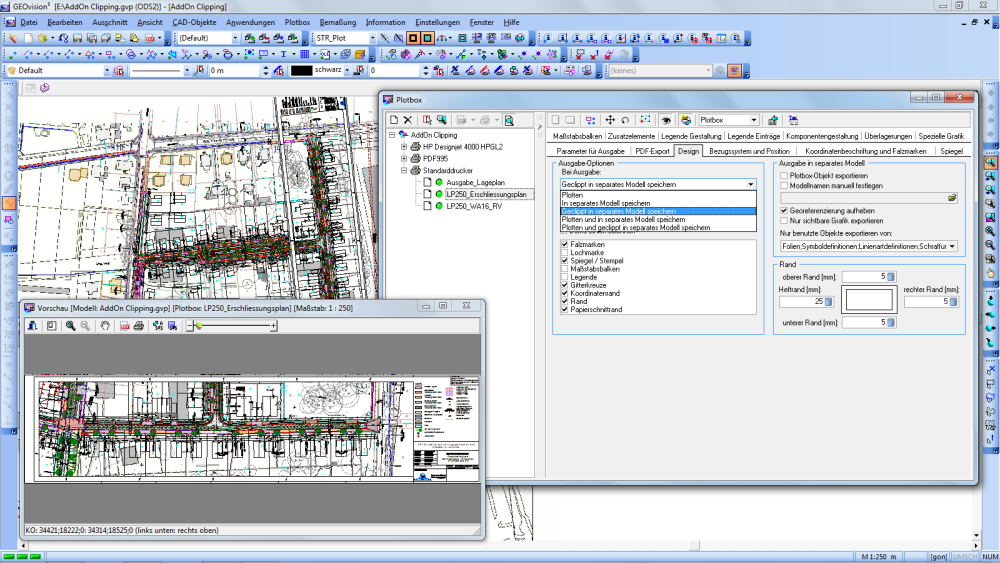Delete plotbox using the X icon

pyautogui.click(x=408, y=120)
